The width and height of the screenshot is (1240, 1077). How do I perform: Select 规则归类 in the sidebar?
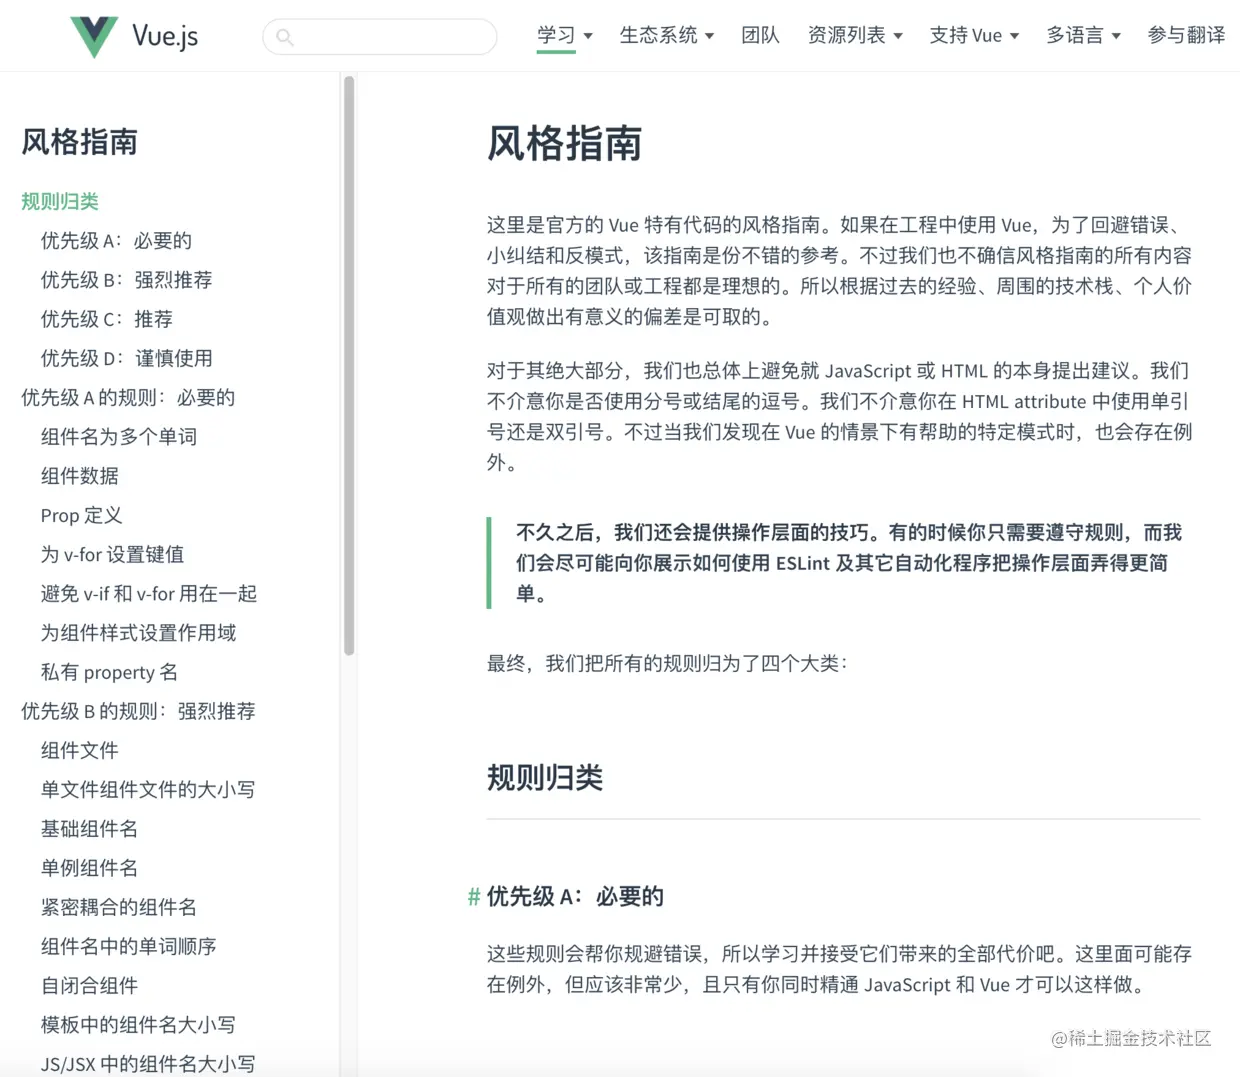[60, 201]
